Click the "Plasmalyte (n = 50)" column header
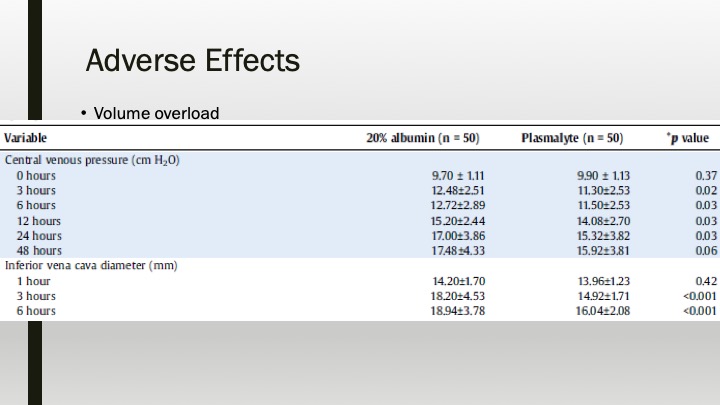Image resolution: width=720 pixels, height=405 pixels. [x=572, y=138]
